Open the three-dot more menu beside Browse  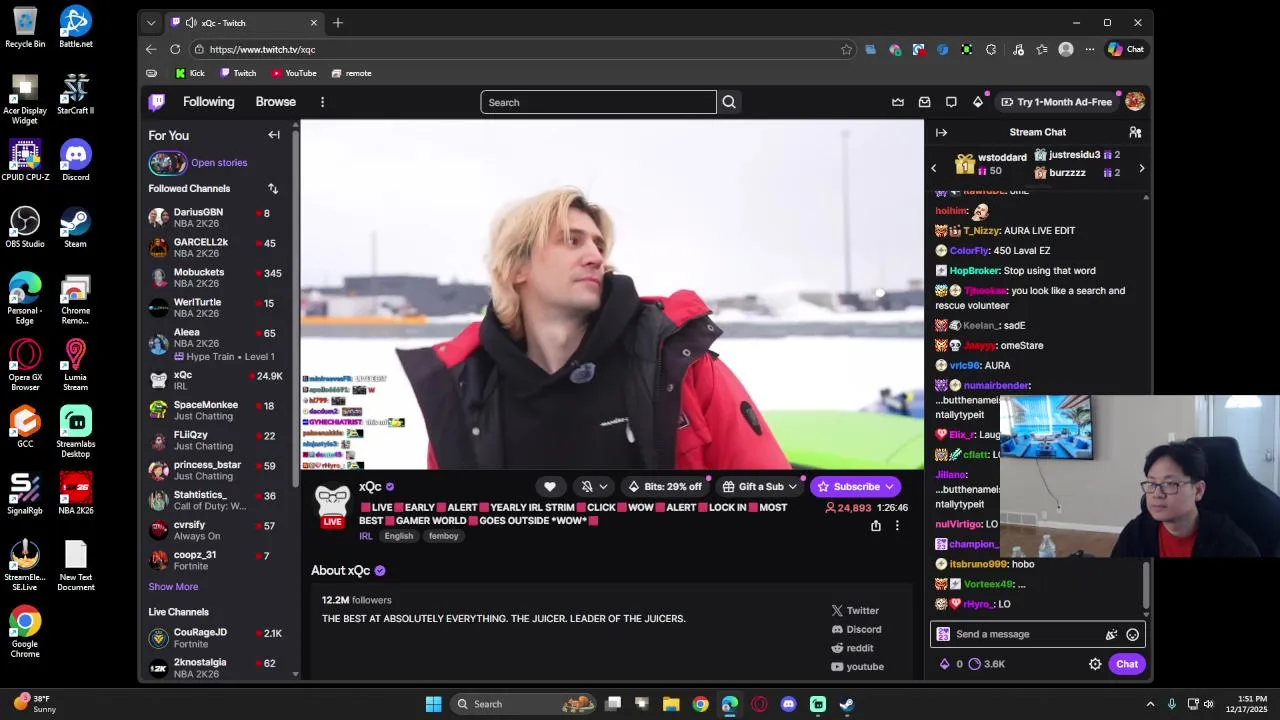(x=322, y=102)
